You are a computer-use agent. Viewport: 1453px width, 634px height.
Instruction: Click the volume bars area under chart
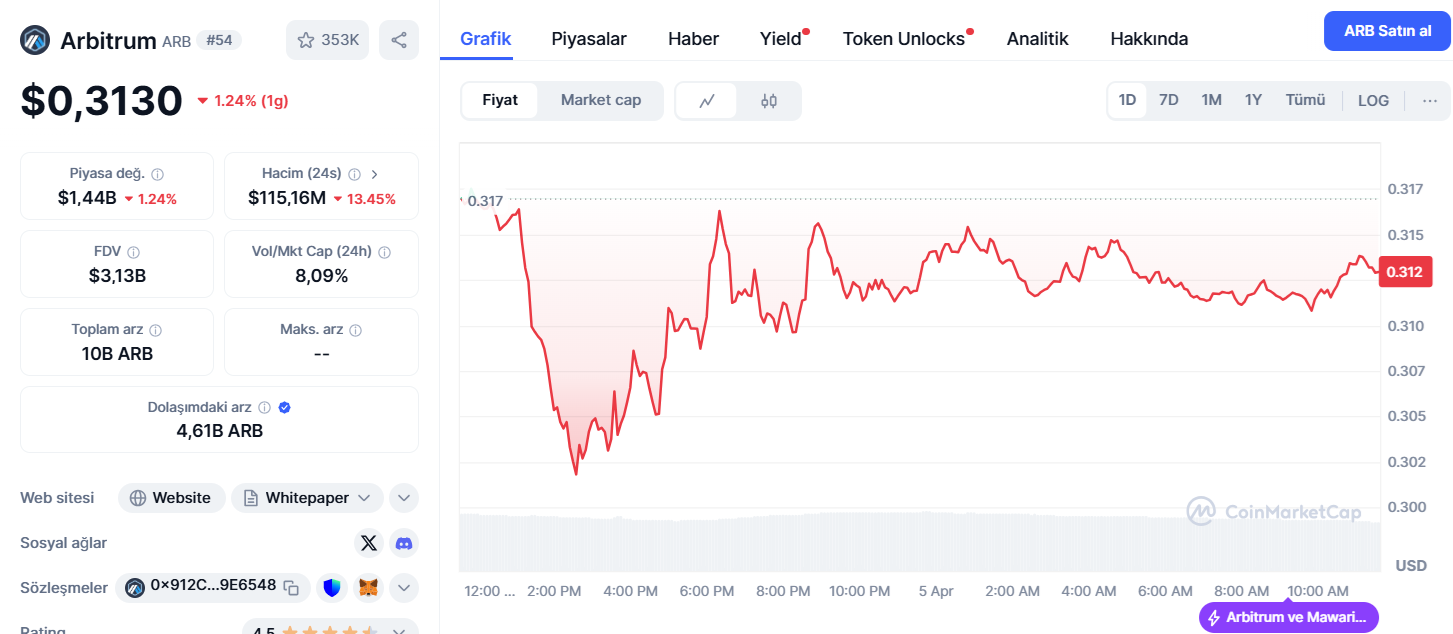919,542
